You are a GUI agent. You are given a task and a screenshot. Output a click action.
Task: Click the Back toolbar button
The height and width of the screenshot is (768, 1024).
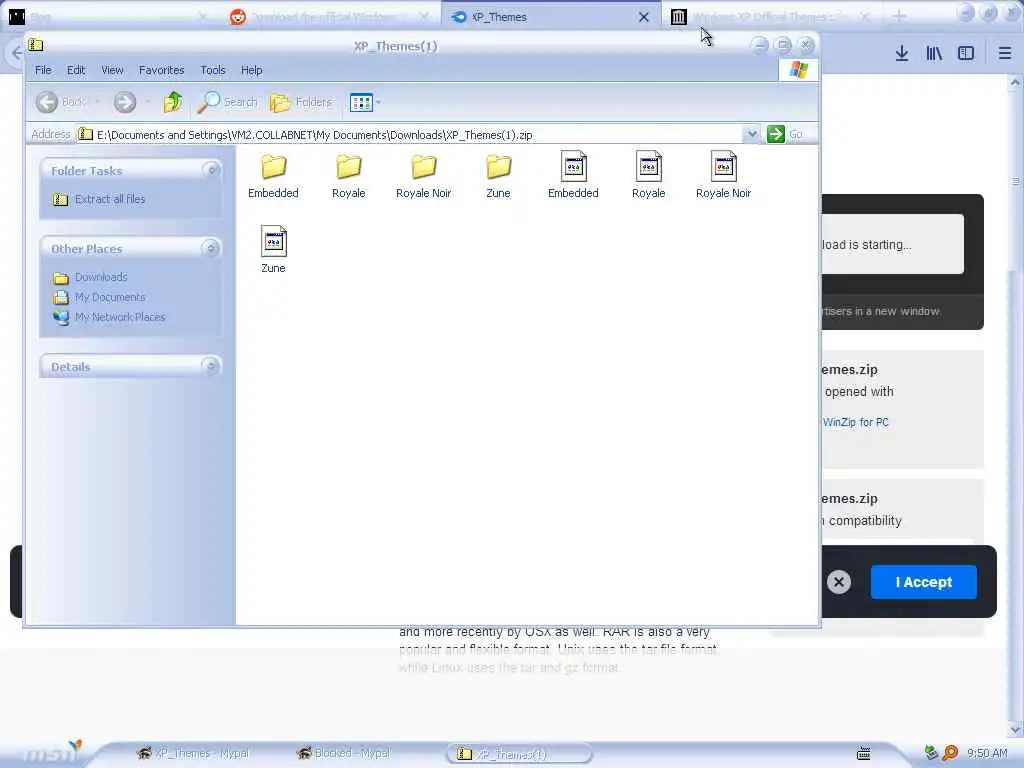(61, 102)
